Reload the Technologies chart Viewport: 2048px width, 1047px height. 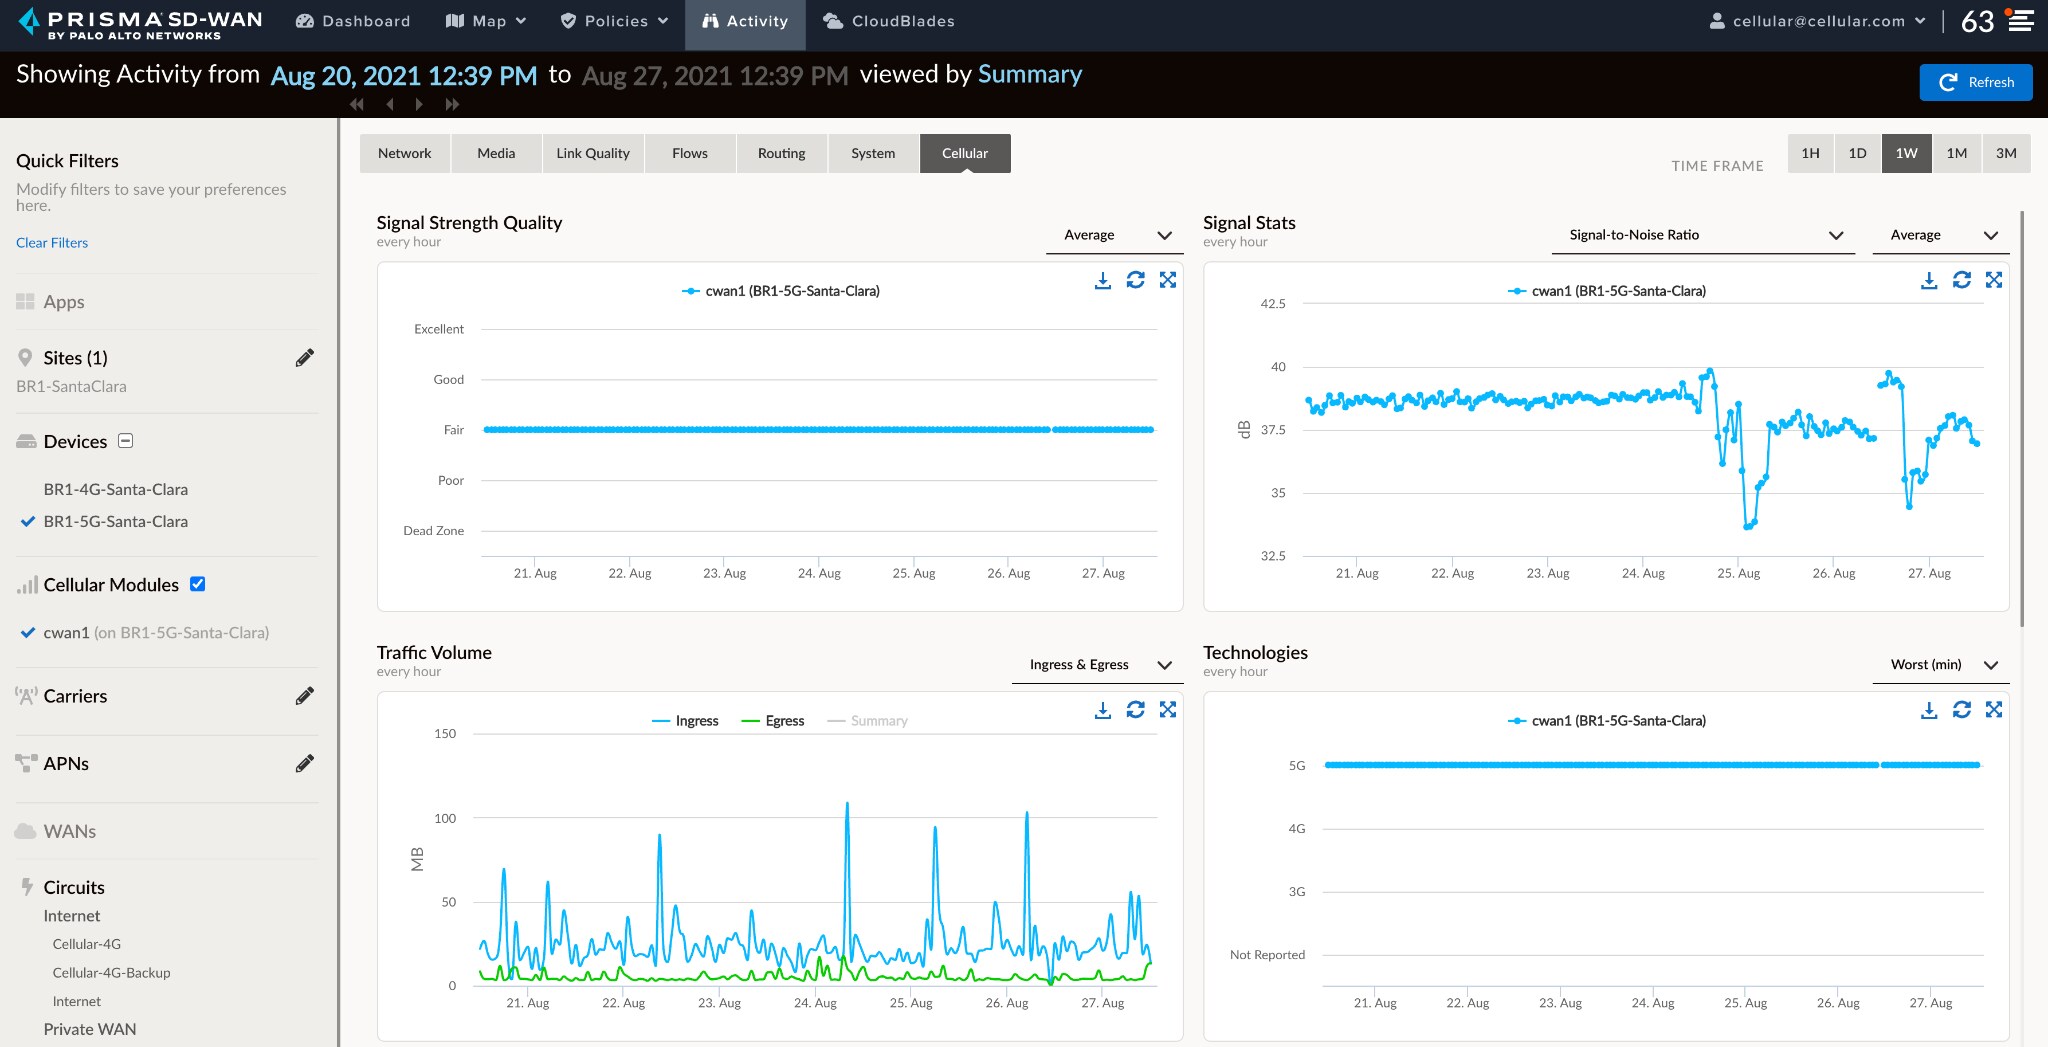[x=1962, y=710]
